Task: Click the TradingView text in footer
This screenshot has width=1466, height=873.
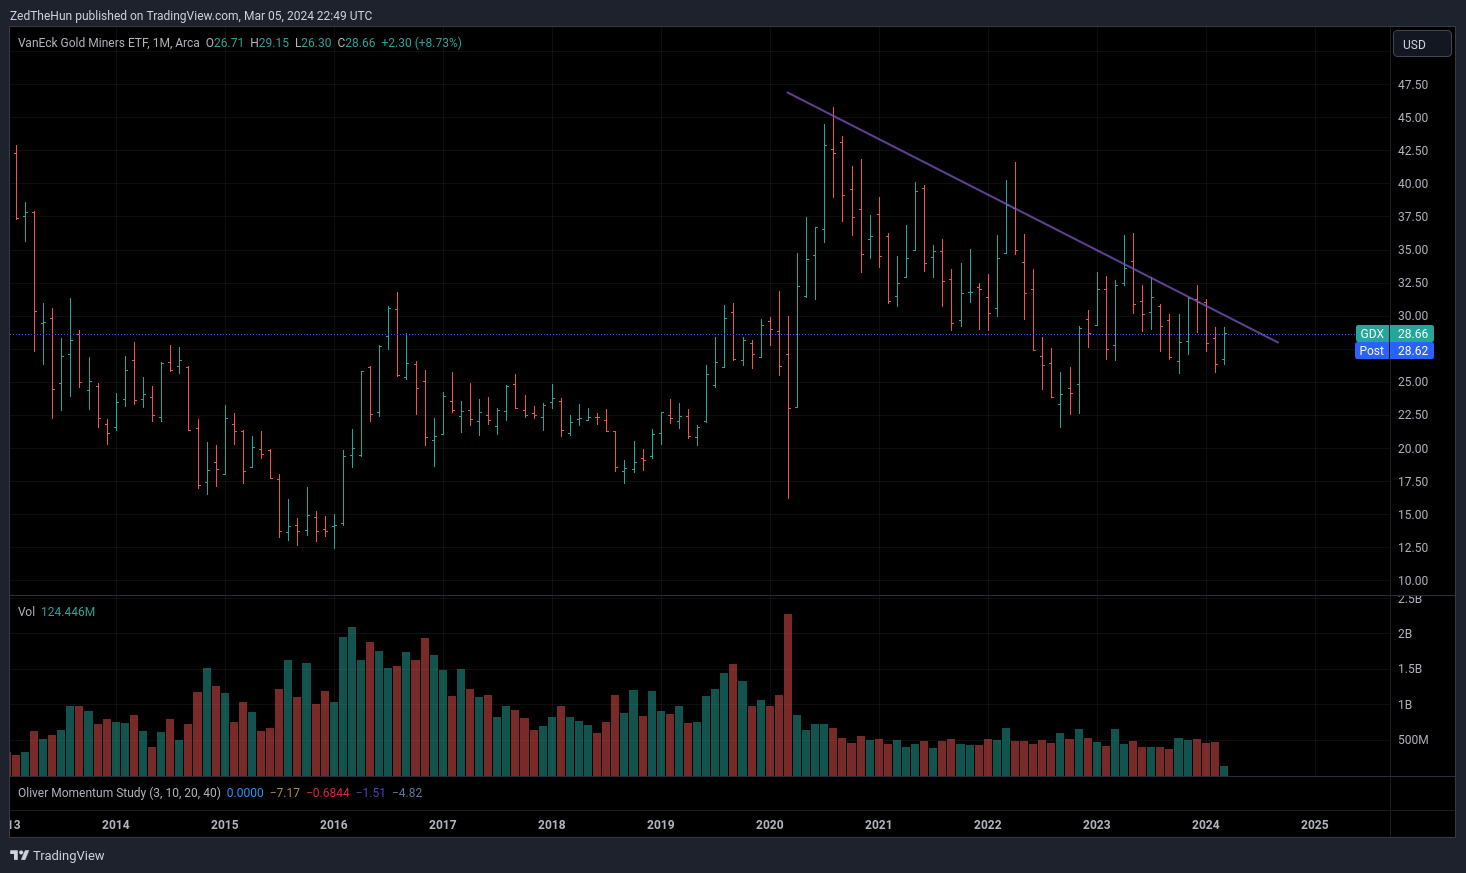Action: 68,856
